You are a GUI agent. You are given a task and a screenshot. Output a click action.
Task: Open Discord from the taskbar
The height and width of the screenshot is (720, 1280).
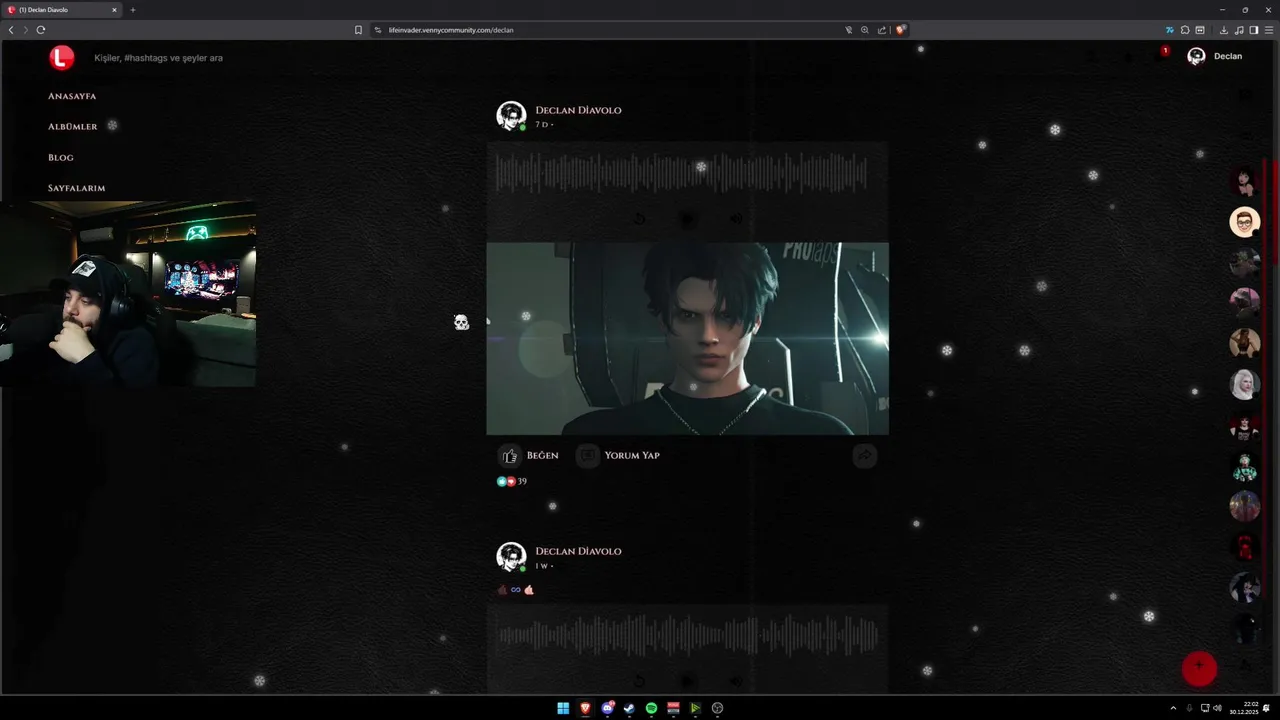coord(607,708)
